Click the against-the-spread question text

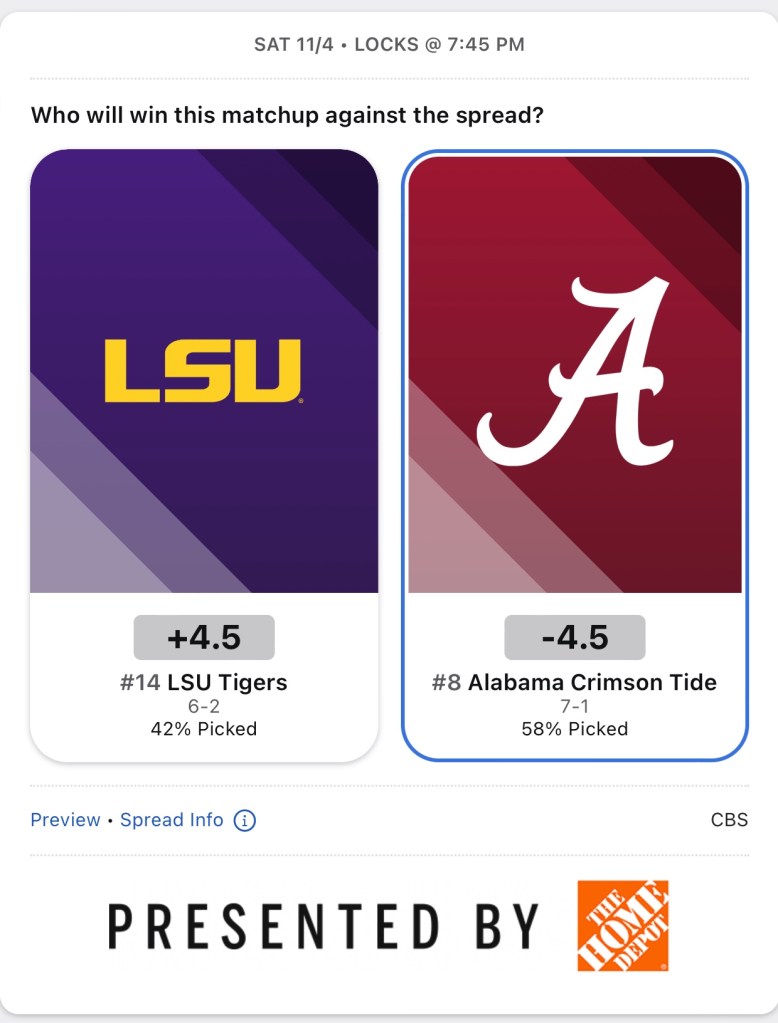coord(287,115)
